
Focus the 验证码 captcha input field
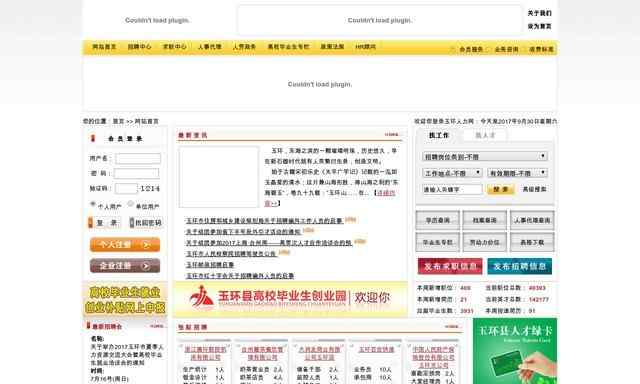(127, 189)
